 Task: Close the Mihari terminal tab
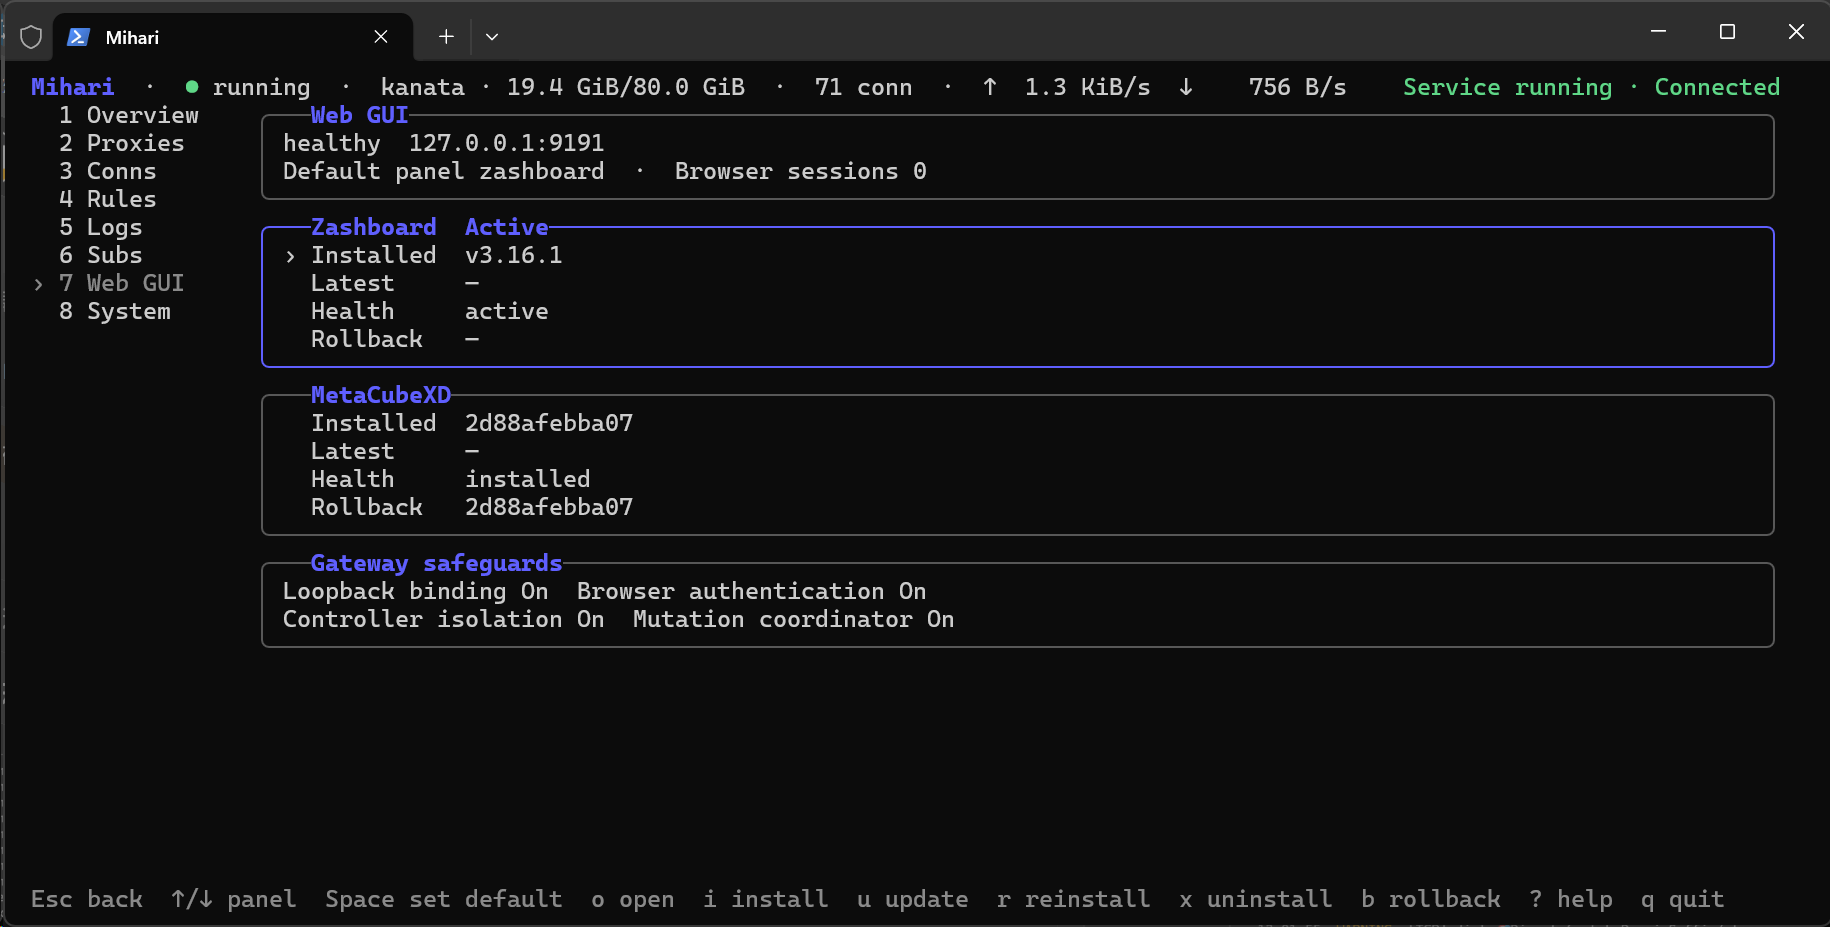point(381,37)
